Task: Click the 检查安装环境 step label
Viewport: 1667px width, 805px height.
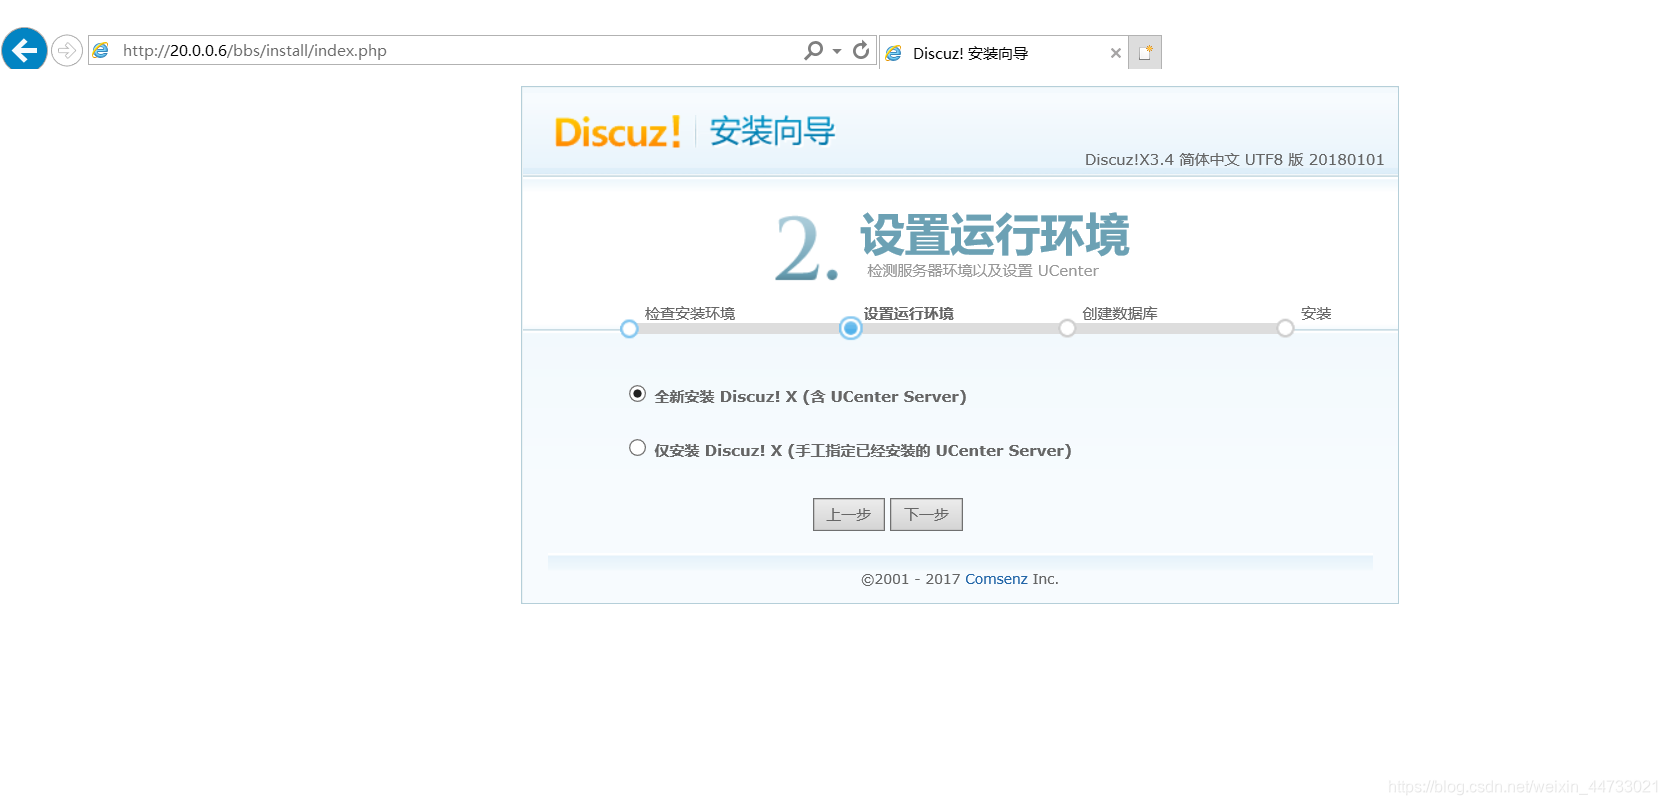Action: (x=690, y=313)
